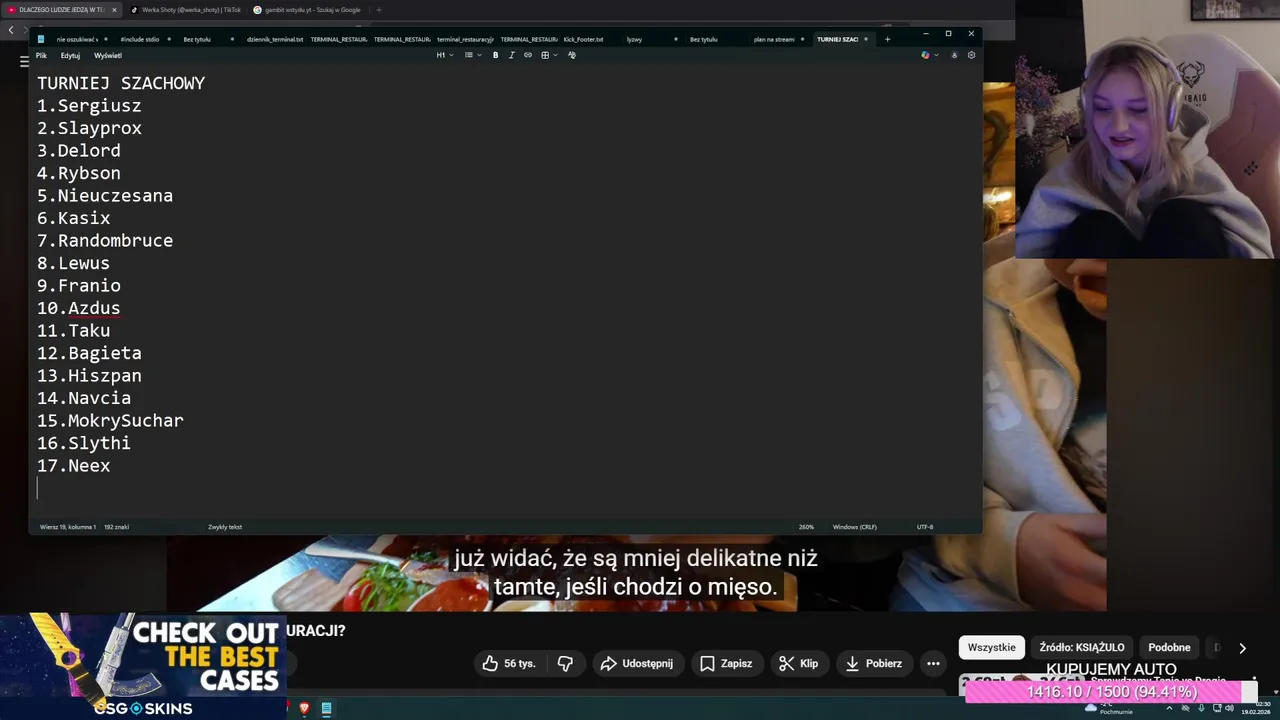The image size is (1280, 720).
Task: Click the Zapisz save button
Action: click(x=726, y=663)
